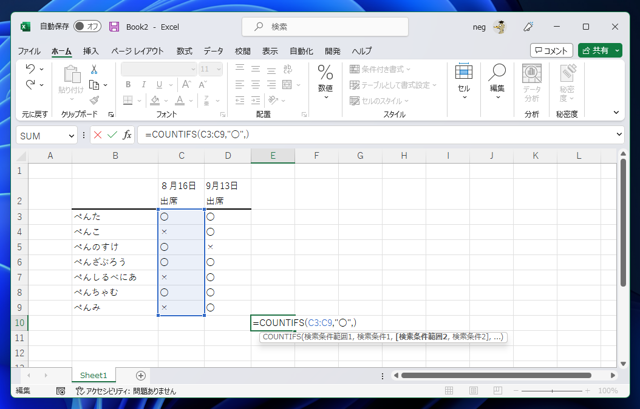Image resolution: width=640 pixels, height=409 pixels.
Task: Open the 編集 magnifier menu
Action: pyautogui.click(x=497, y=82)
